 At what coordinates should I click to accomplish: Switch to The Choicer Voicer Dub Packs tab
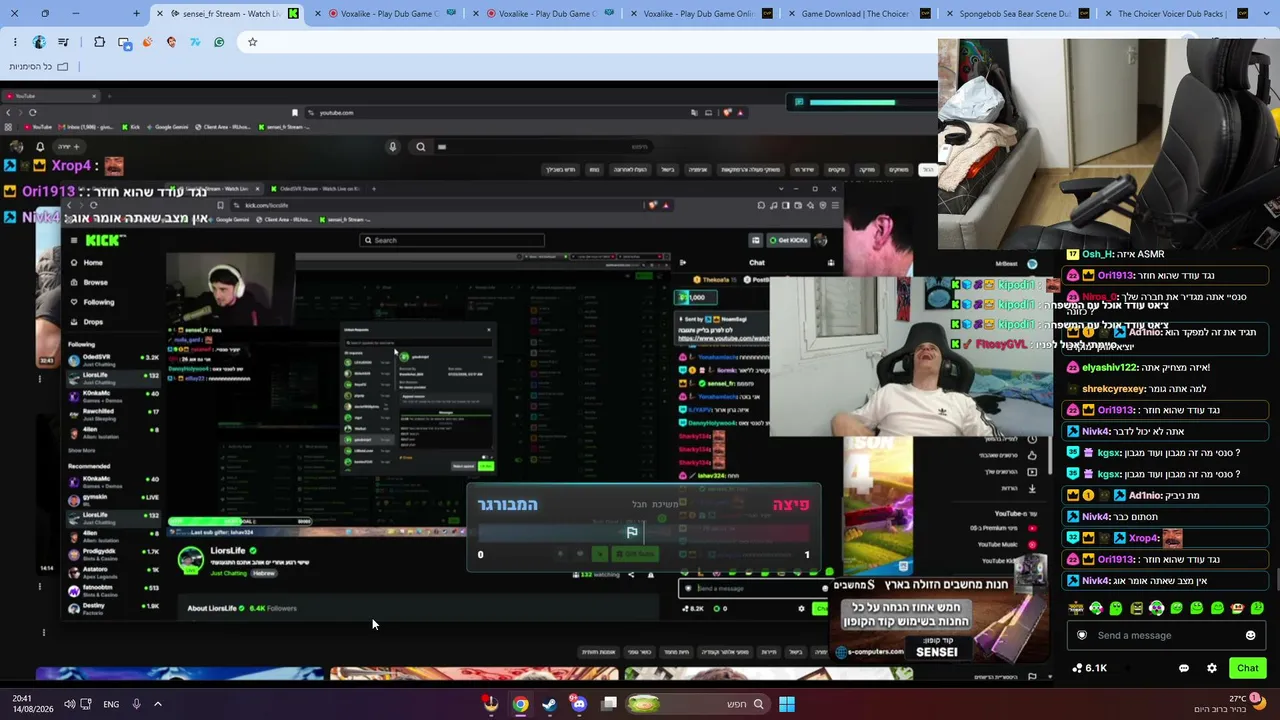1174,14
